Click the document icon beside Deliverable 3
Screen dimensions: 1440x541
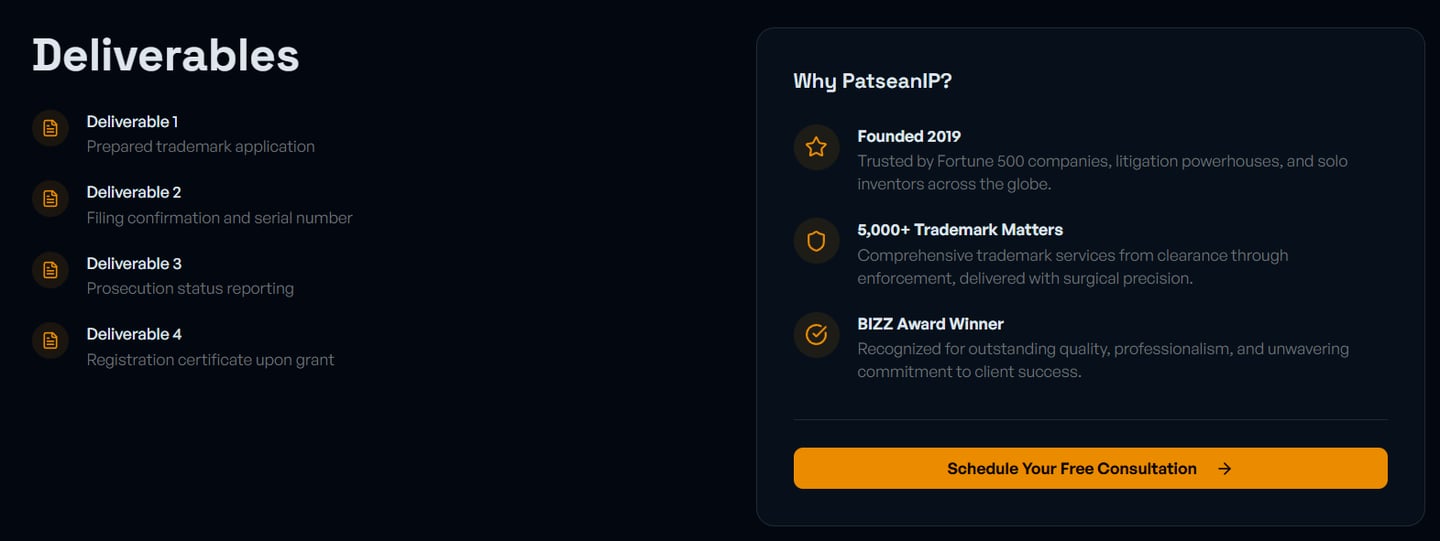click(50, 270)
